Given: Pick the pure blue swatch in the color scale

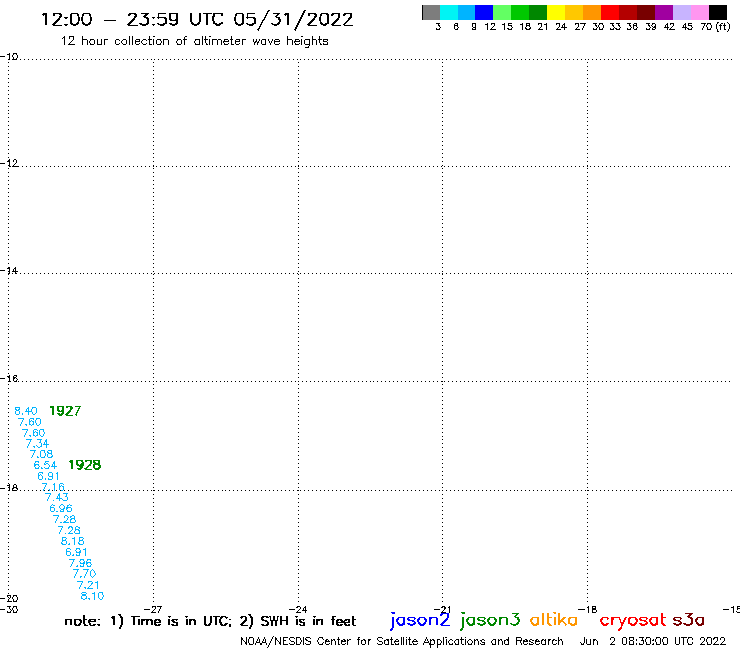Looking at the screenshot, I should (x=484, y=12).
